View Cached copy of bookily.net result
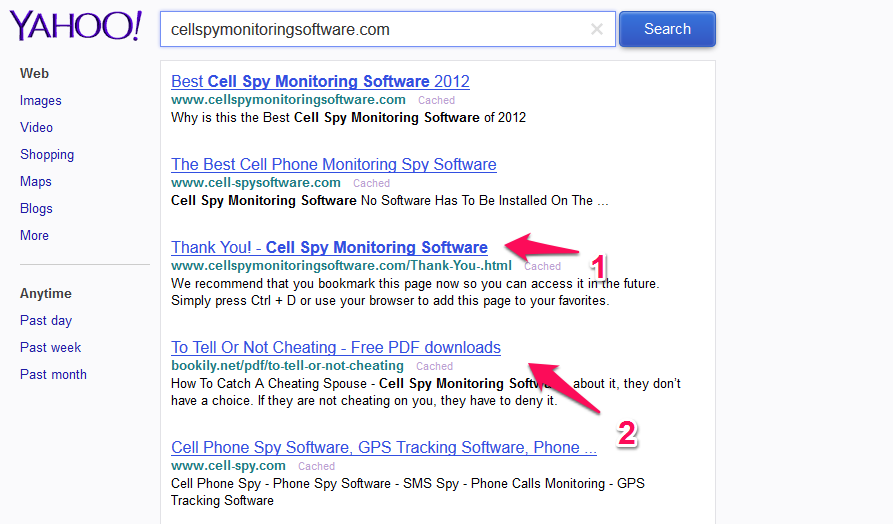This screenshot has height=524, width=893. [x=435, y=366]
